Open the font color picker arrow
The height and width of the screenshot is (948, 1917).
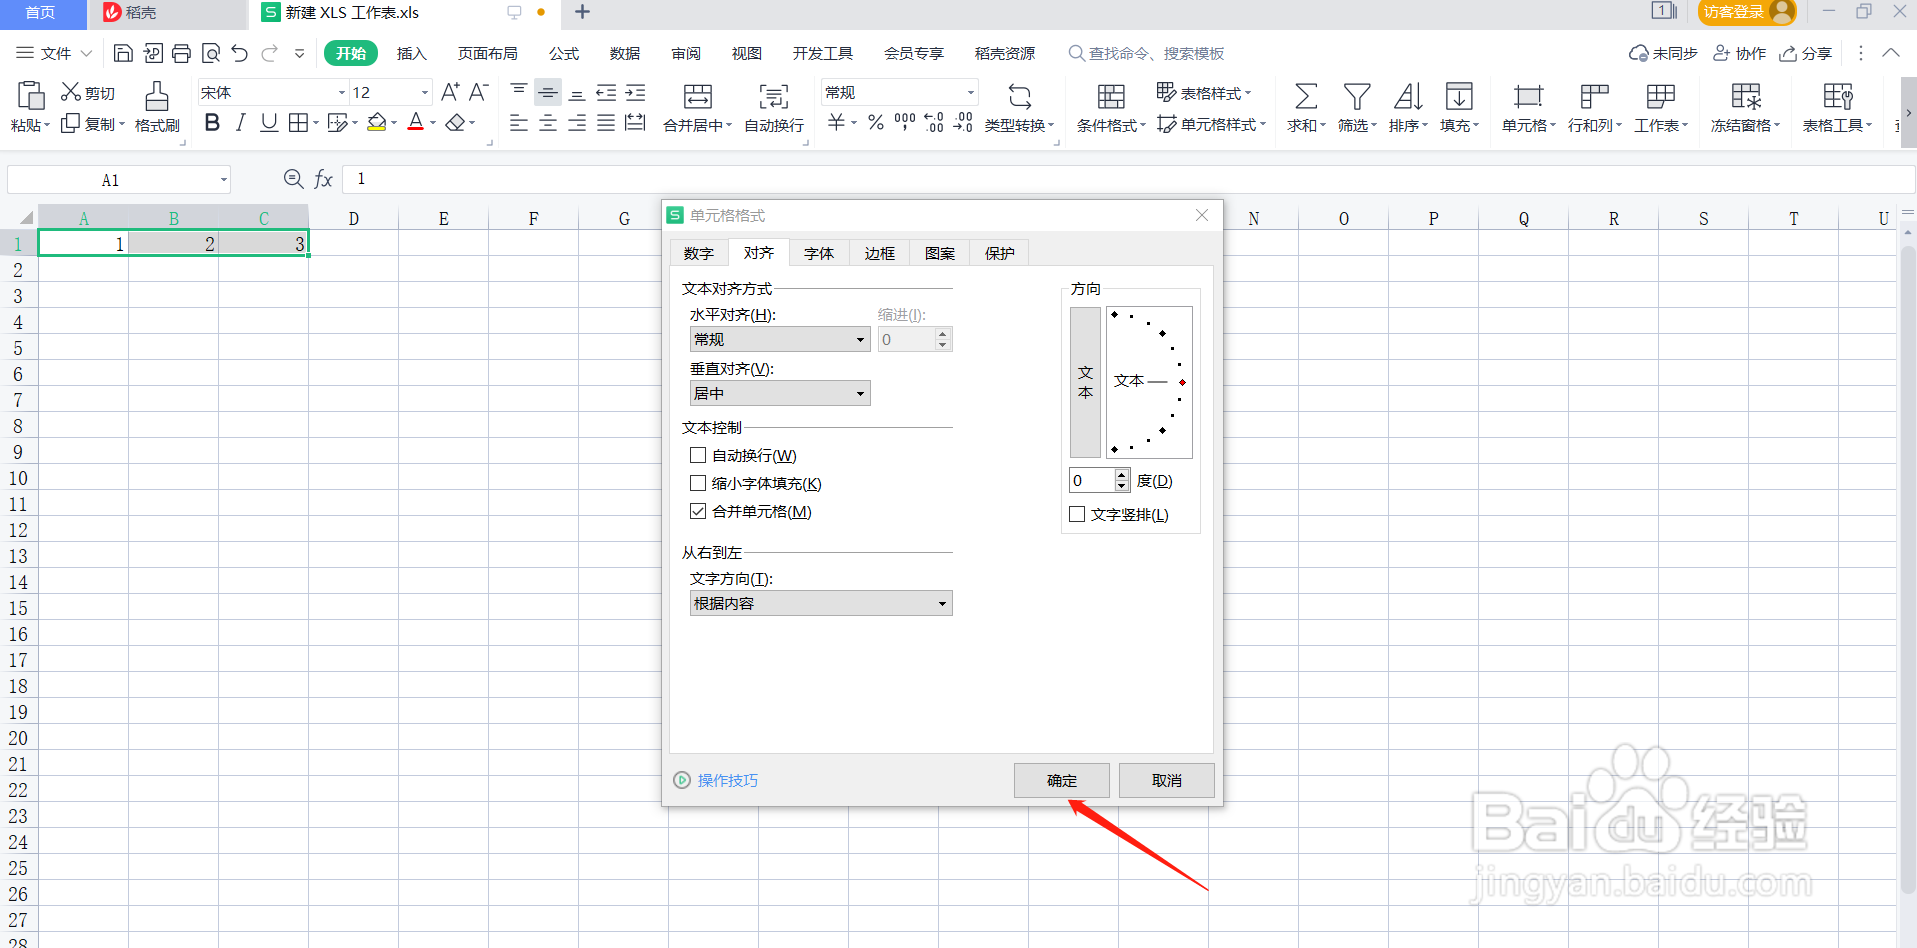(x=432, y=122)
